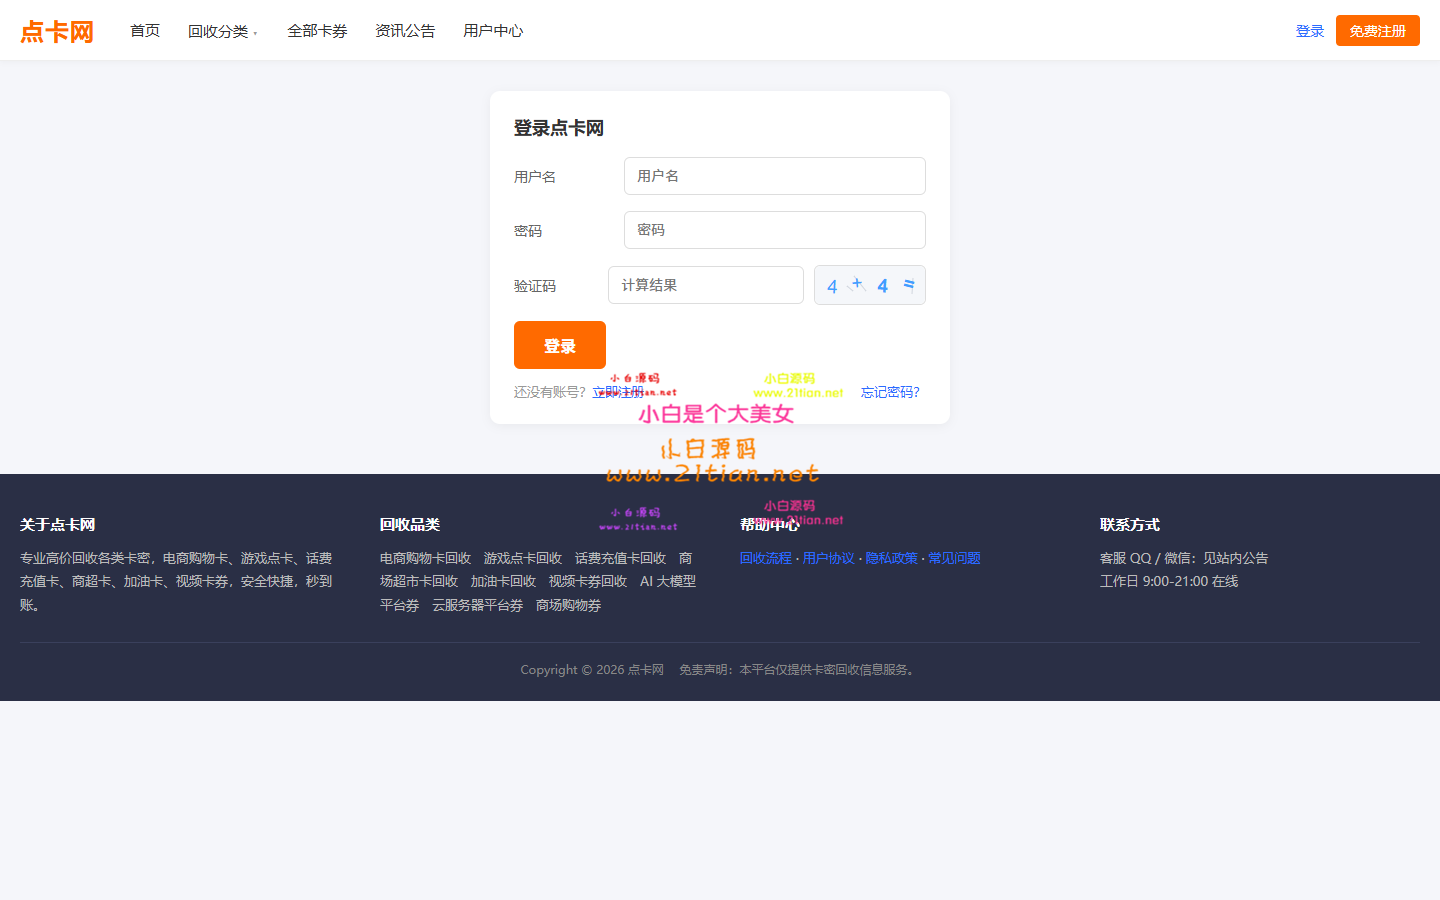Click the 验证码 field label
Viewport: 1440px width, 900px height.
[535, 286]
